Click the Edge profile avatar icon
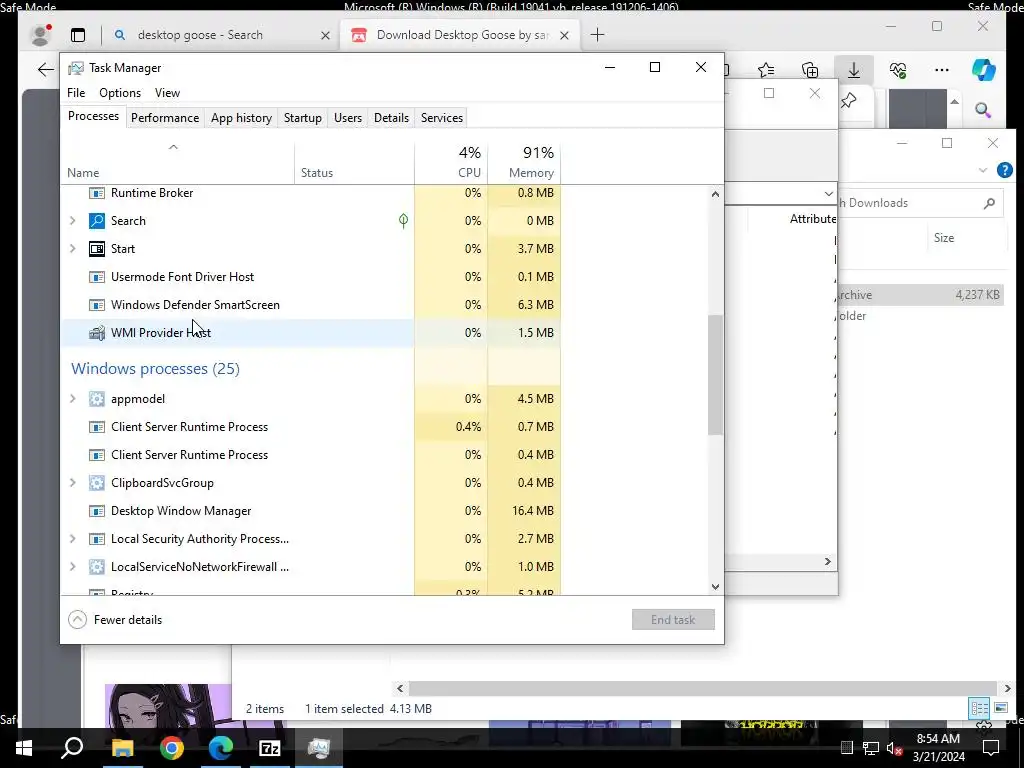 click(x=41, y=35)
